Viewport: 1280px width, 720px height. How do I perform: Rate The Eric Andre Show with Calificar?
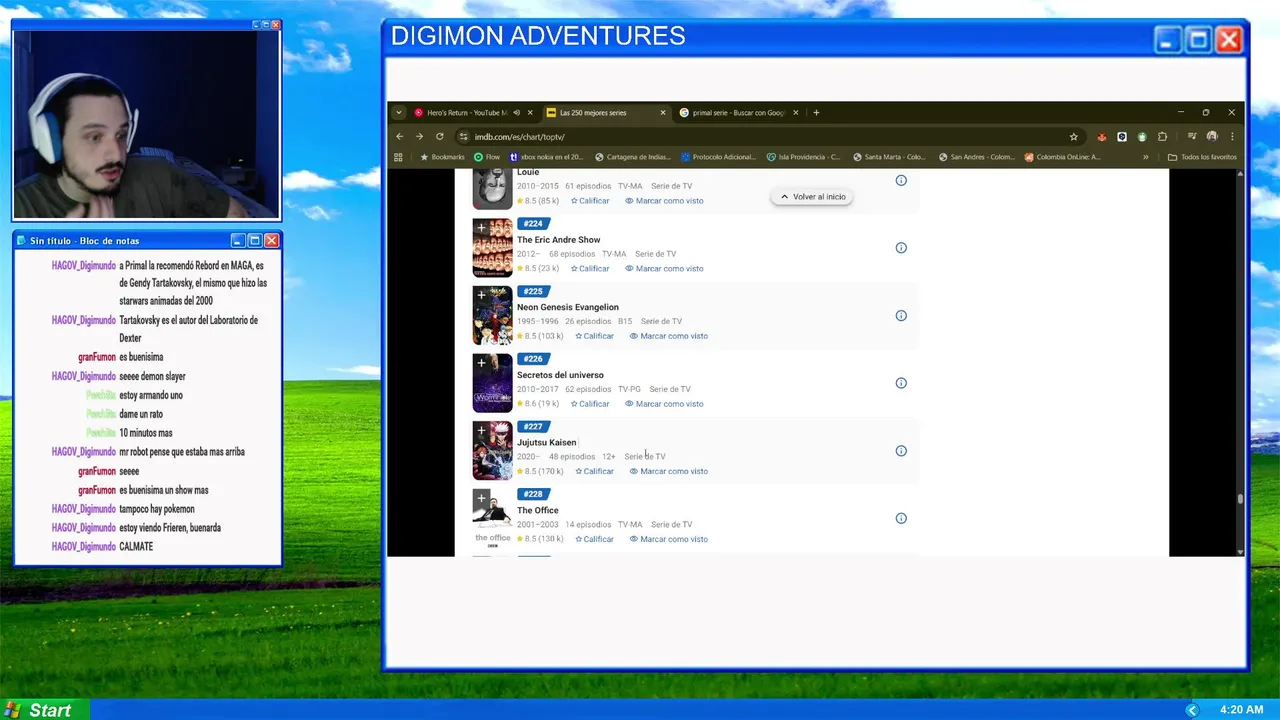tap(590, 269)
